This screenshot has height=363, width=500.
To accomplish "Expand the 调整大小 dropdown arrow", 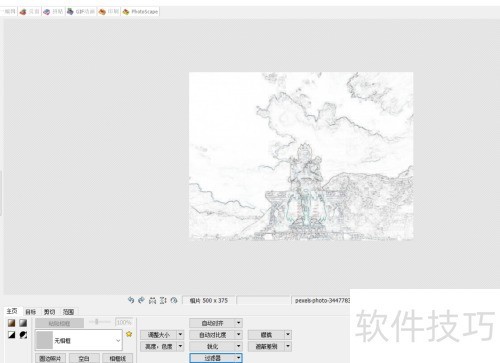I will pyautogui.click(x=180, y=335).
